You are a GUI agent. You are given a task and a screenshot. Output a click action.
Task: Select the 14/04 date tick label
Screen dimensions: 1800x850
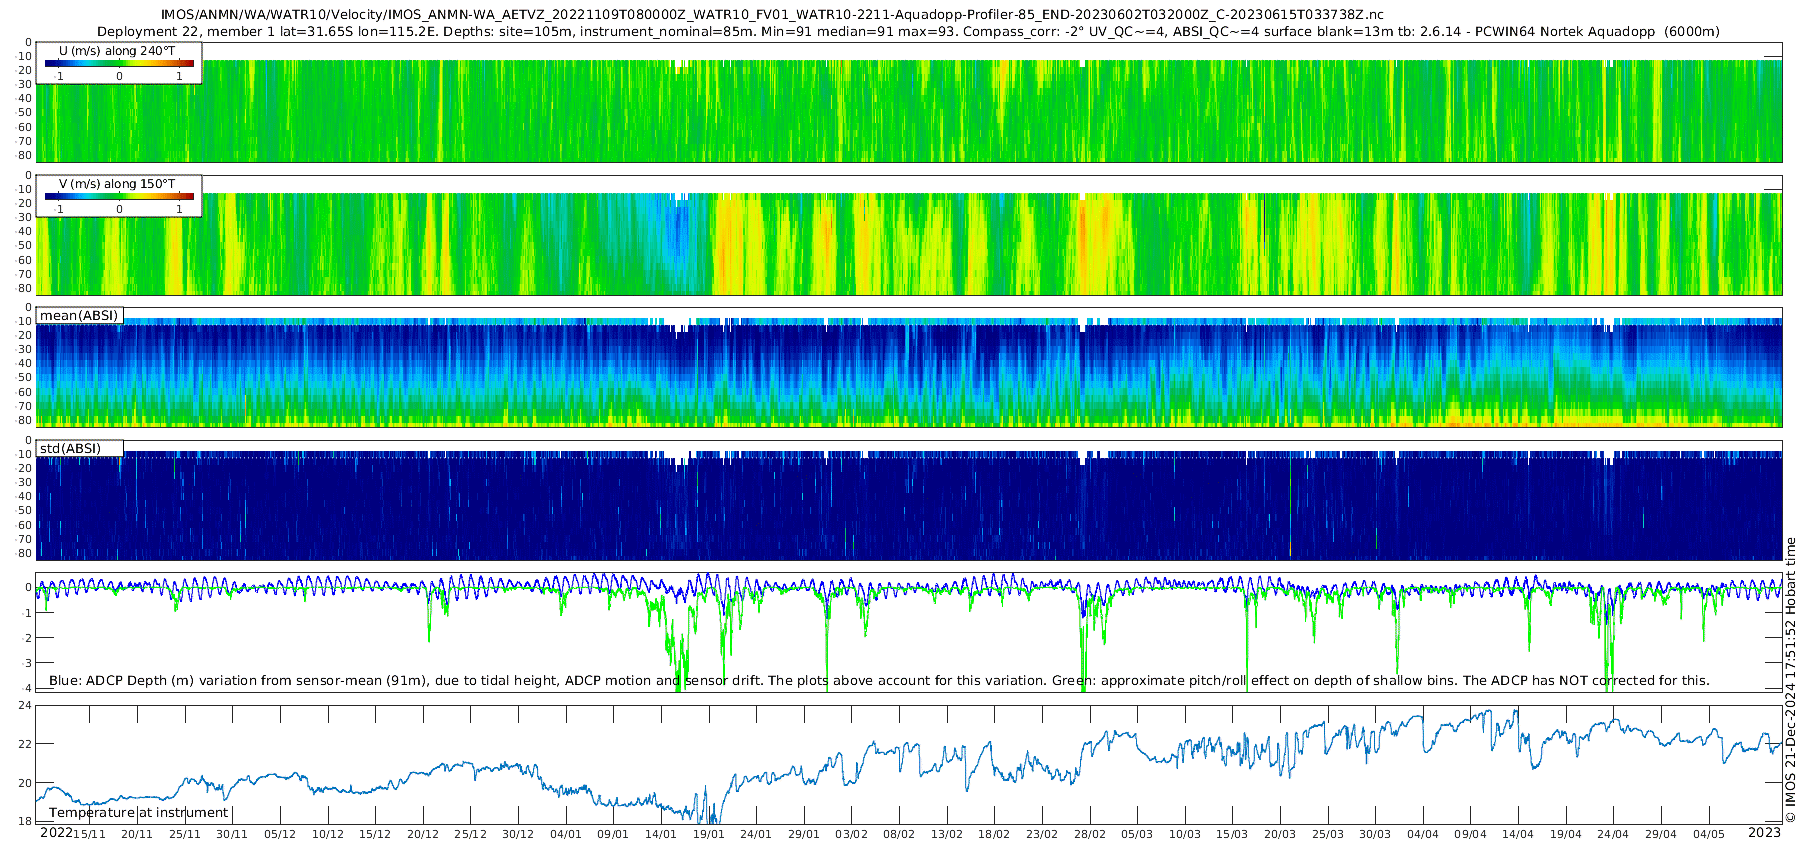1517,834
